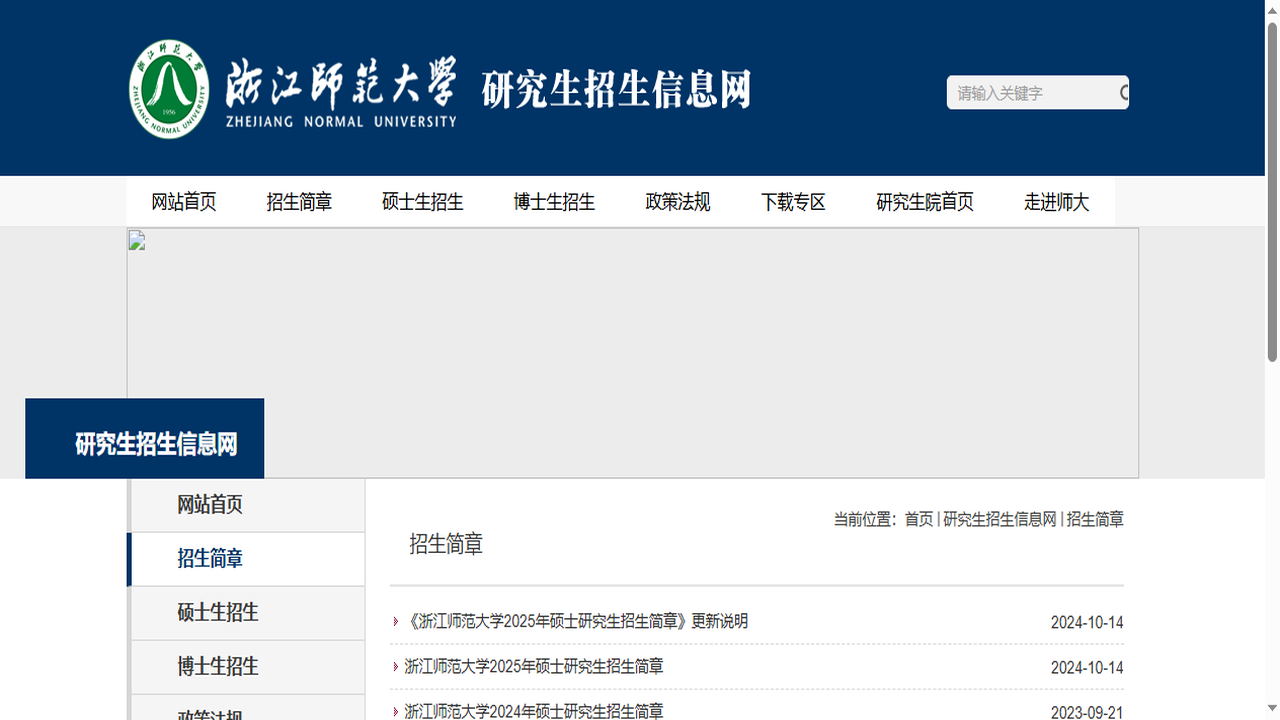Open the 《2025年硕士研究生招生简章》更新说明 notice
This screenshot has width=1280, height=720.
pos(578,621)
